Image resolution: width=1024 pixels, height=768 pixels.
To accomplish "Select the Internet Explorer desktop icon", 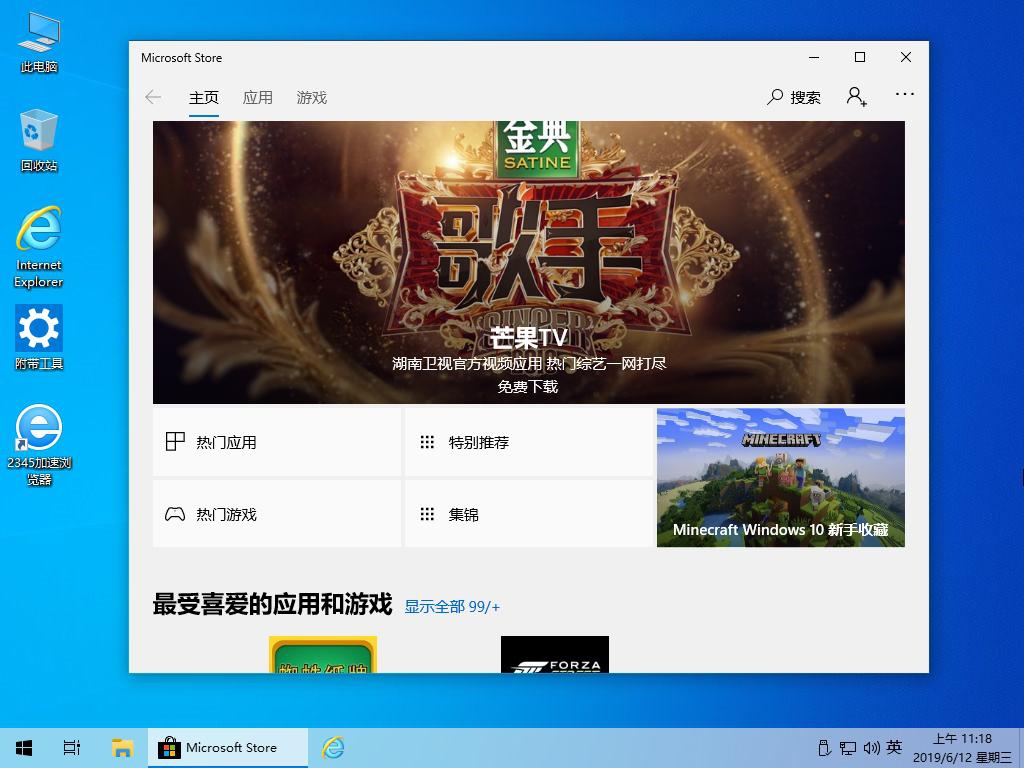I will pos(39,247).
